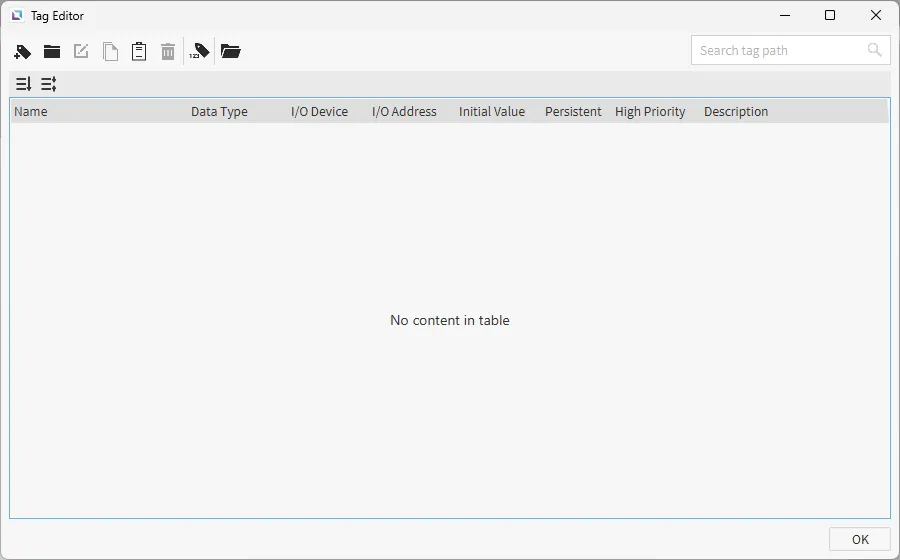
Task: Focus the Search tag path field
Action: click(x=780, y=50)
